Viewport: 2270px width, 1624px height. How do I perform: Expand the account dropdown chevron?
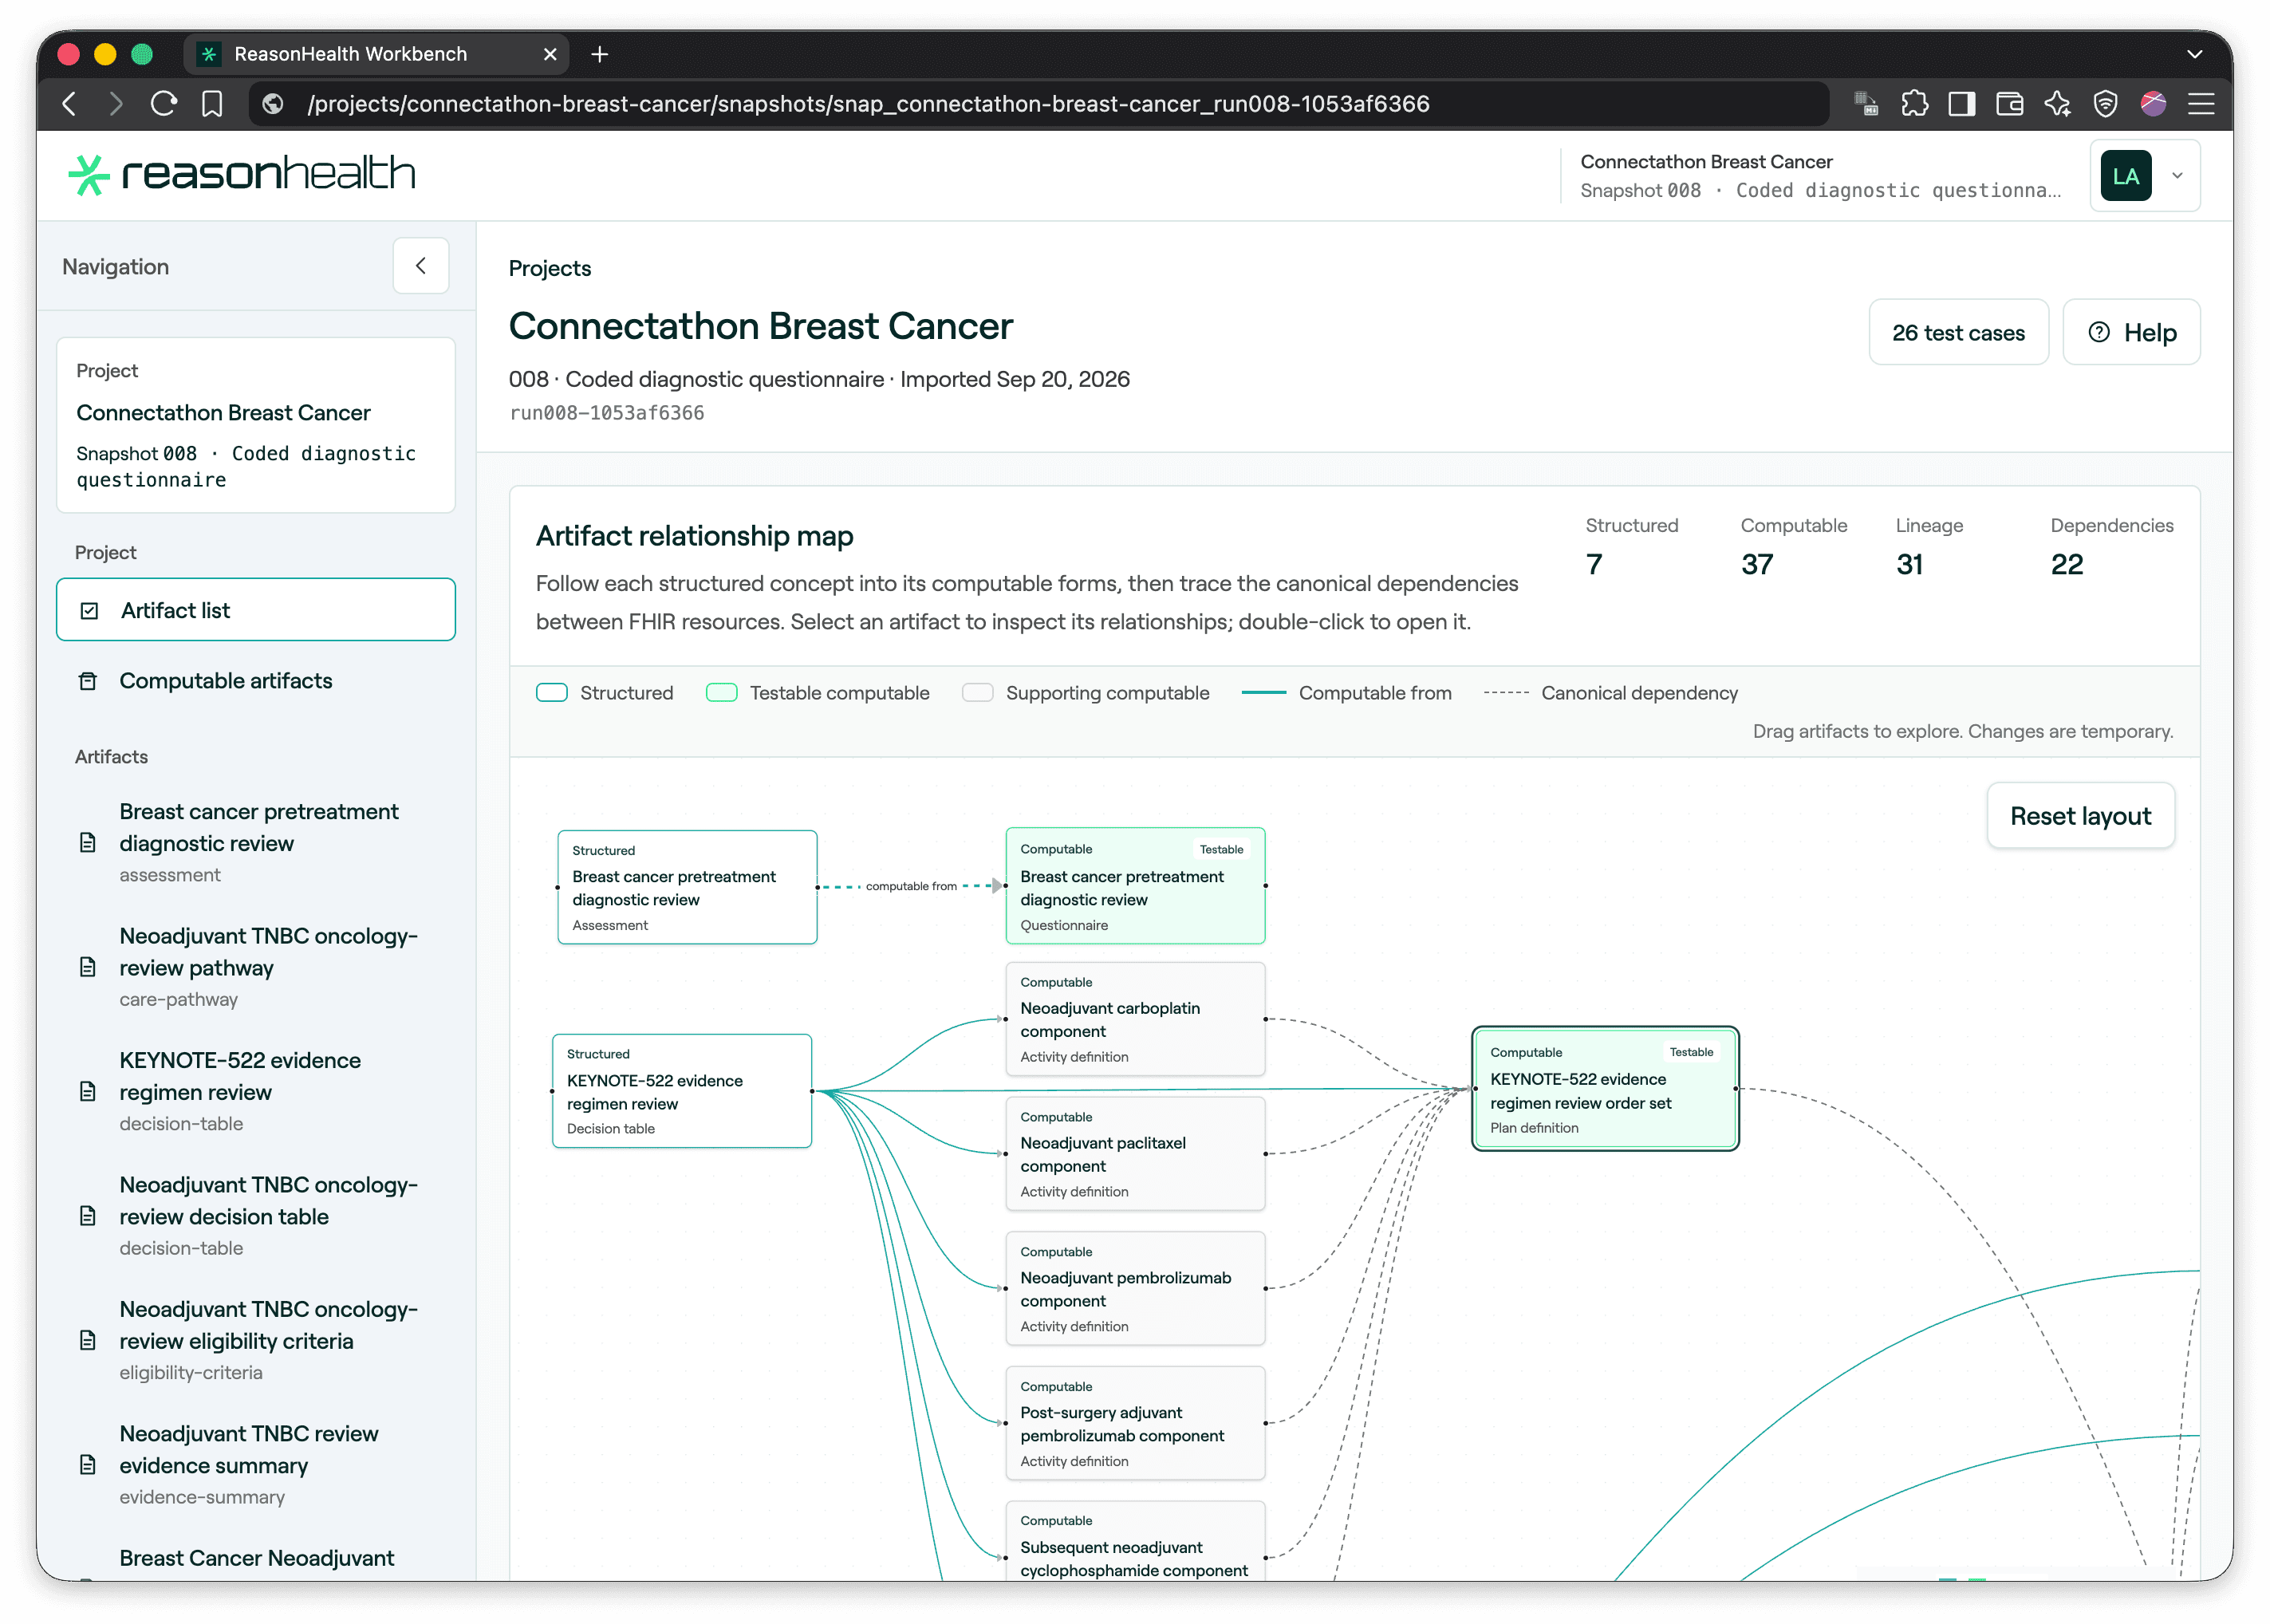2177,176
